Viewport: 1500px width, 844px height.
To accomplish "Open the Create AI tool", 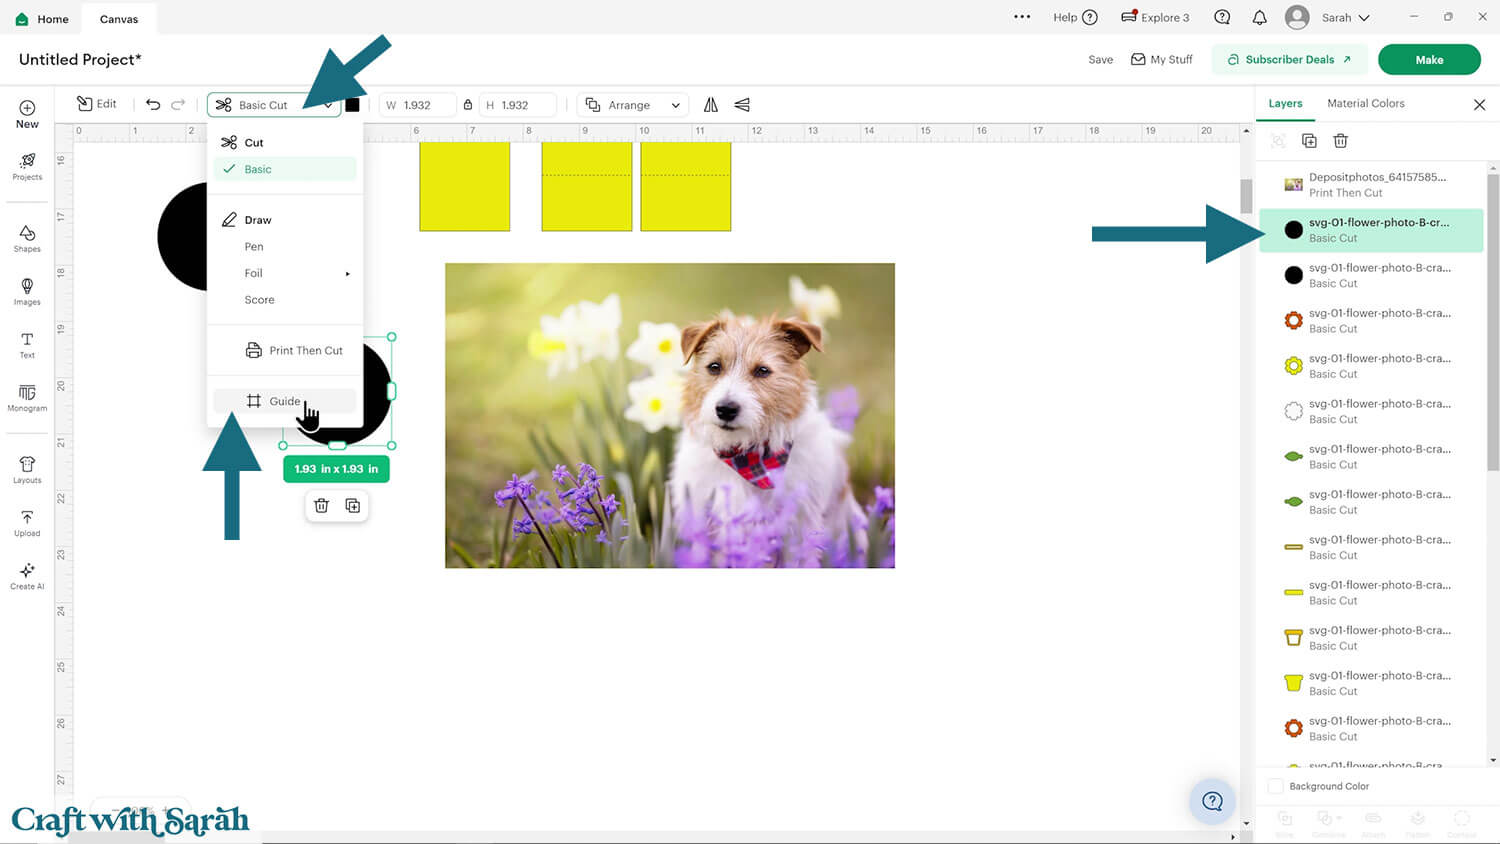I will pyautogui.click(x=27, y=577).
